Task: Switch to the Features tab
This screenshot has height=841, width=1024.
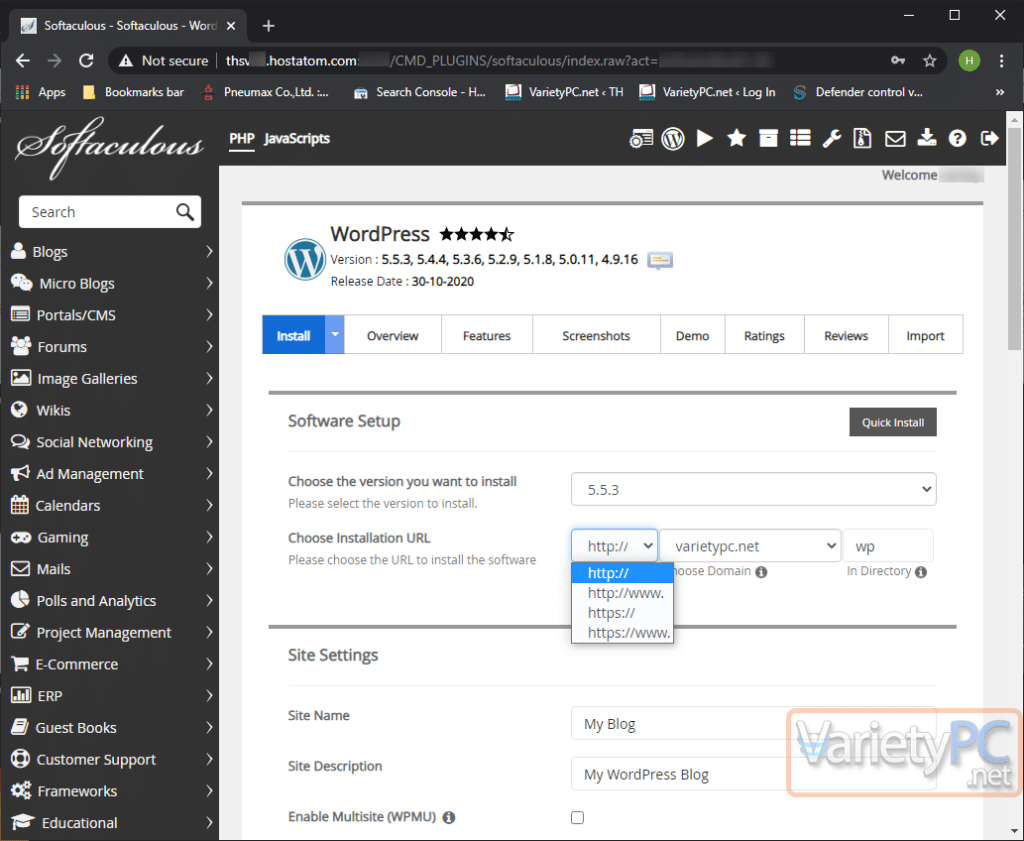Action: click(x=487, y=336)
